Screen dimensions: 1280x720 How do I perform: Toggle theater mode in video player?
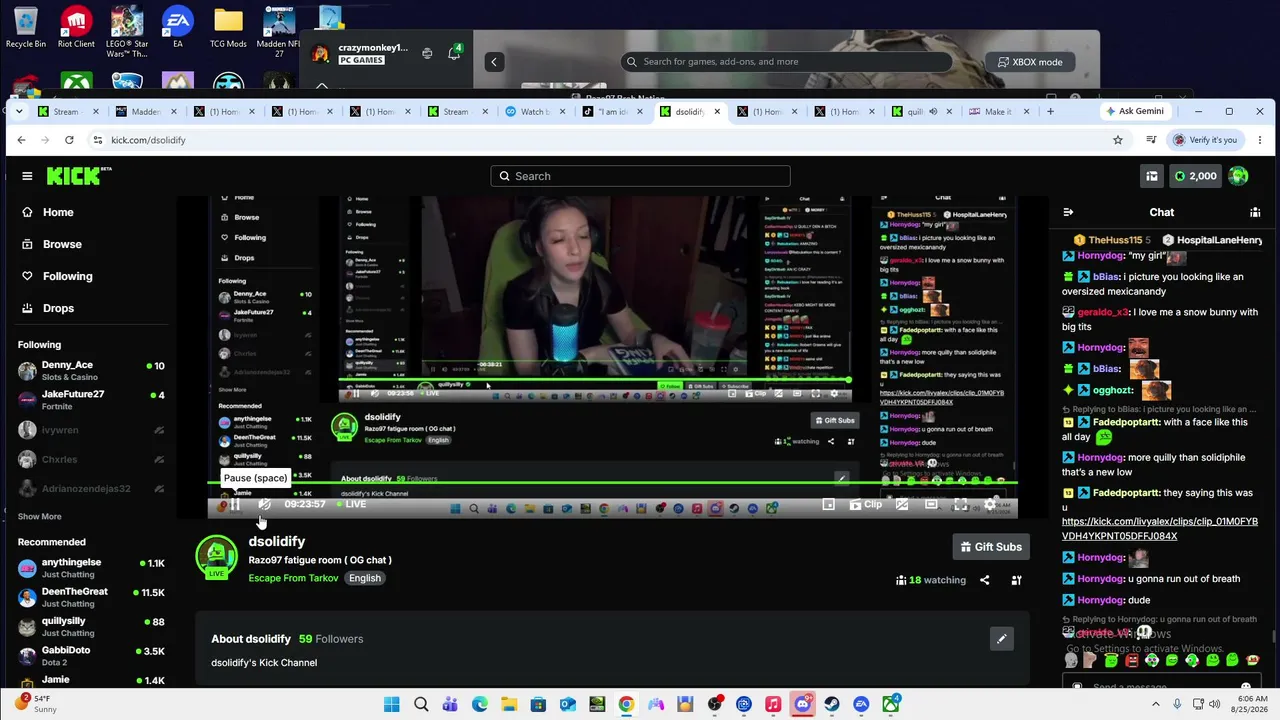point(931,505)
